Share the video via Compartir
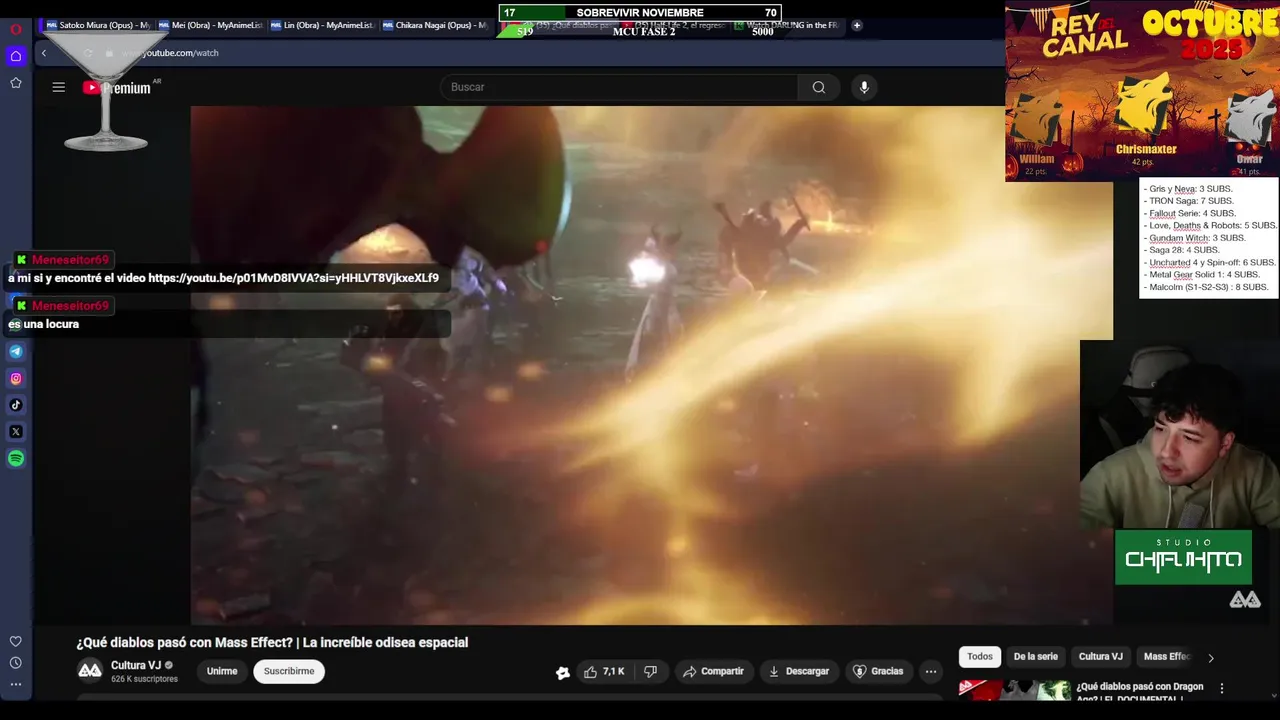Viewport: 1280px width, 720px height. click(x=713, y=672)
